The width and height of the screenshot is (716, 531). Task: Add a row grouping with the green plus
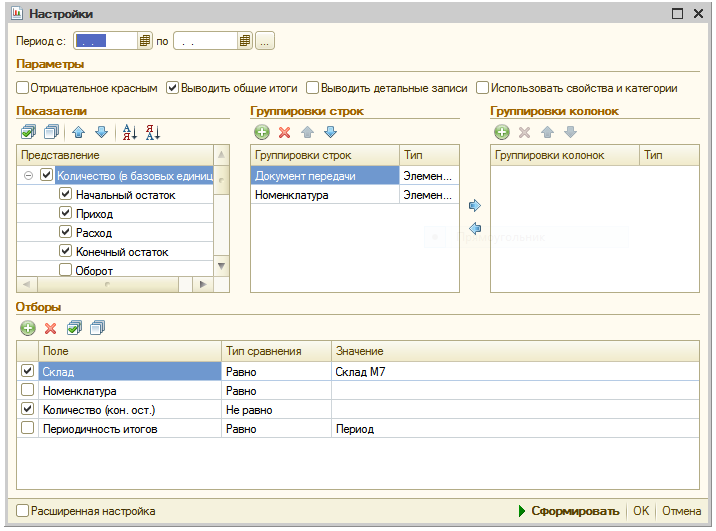tap(262, 132)
